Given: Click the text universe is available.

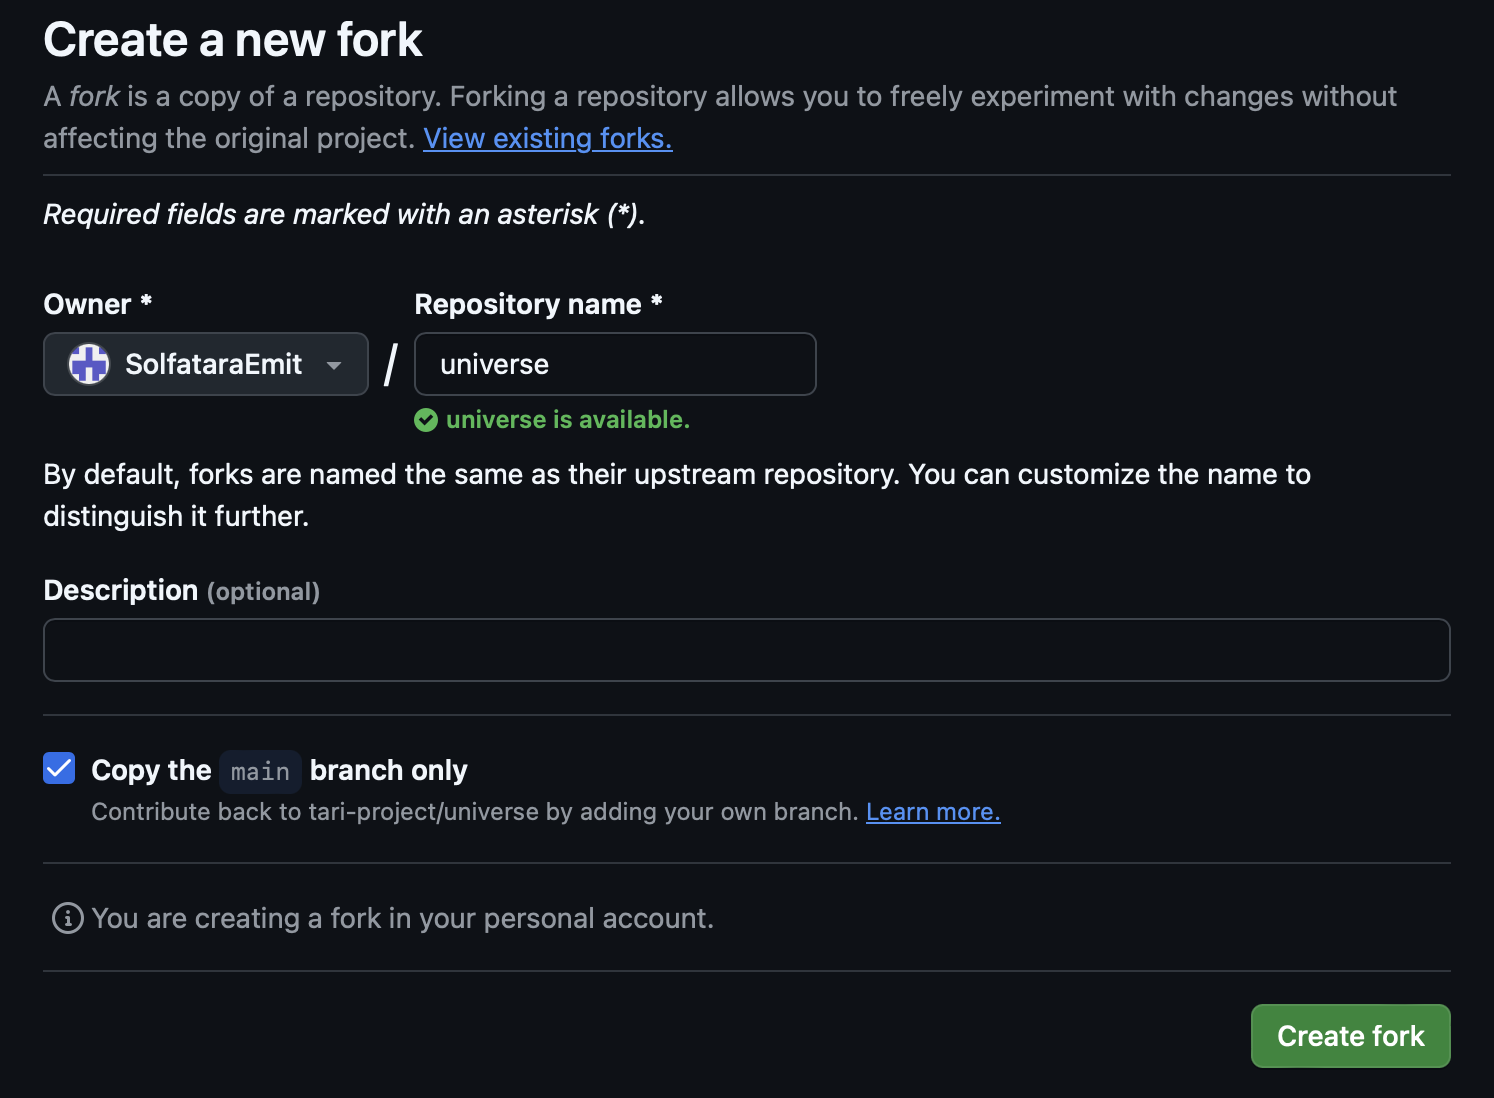Looking at the screenshot, I should [x=568, y=420].
